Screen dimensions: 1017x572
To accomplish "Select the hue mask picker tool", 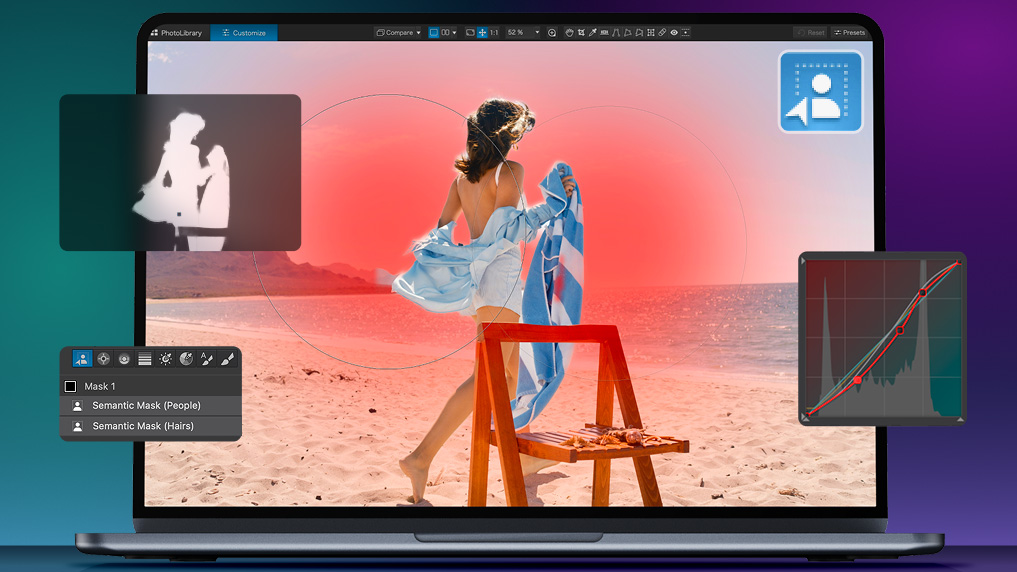I will pos(186,359).
